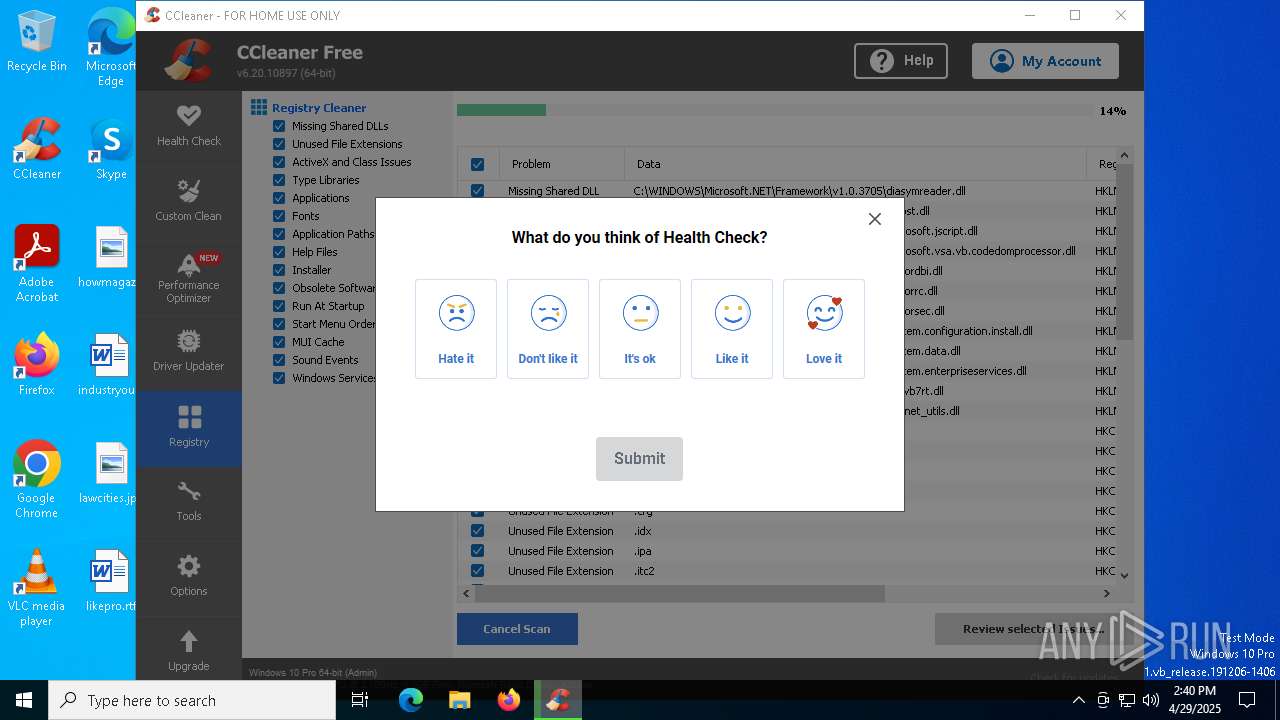Open File Explorer from taskbar
This screenshot has height=720, width=1280.
click(x=459, y=700)
